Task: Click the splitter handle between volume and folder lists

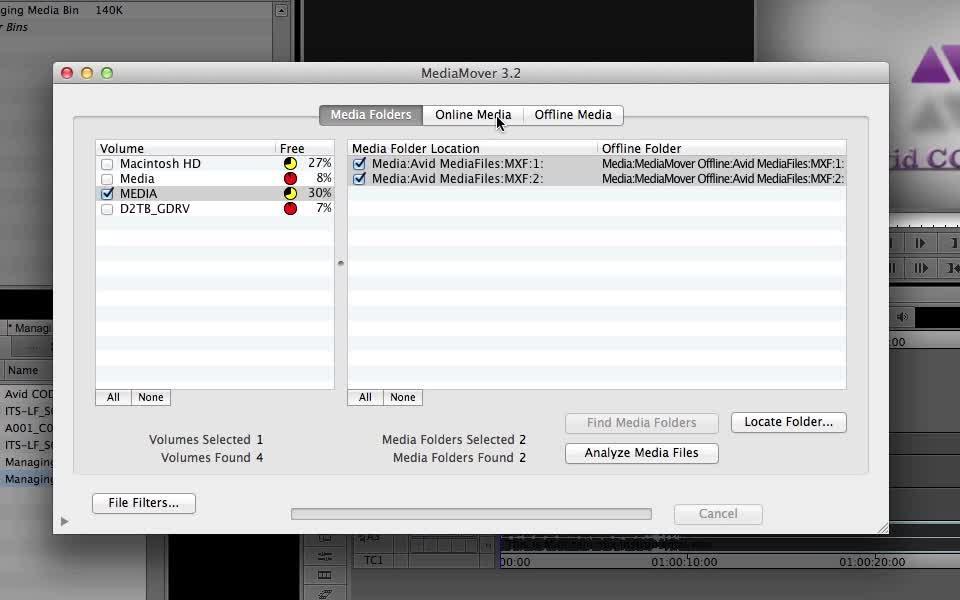Action: click(341, 263)
